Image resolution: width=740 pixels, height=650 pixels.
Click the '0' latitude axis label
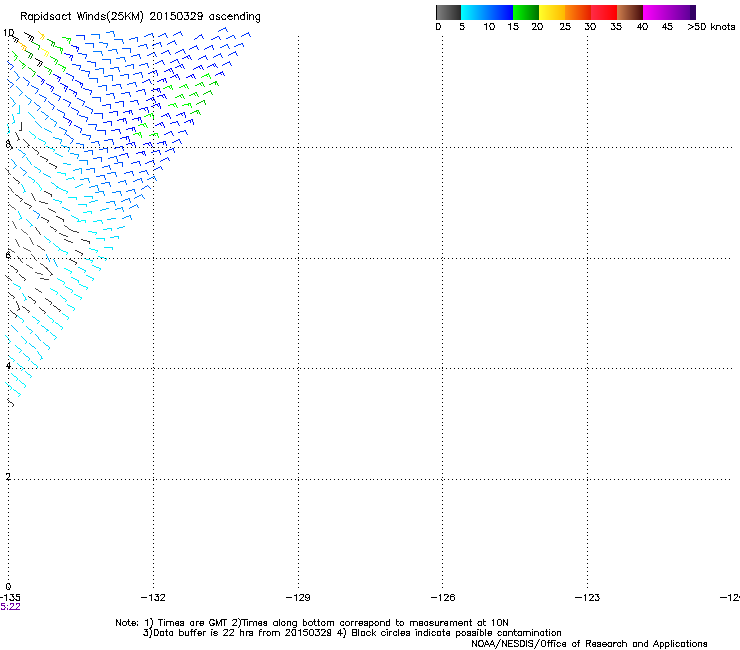pyautogui.click(x=8, y=587)
